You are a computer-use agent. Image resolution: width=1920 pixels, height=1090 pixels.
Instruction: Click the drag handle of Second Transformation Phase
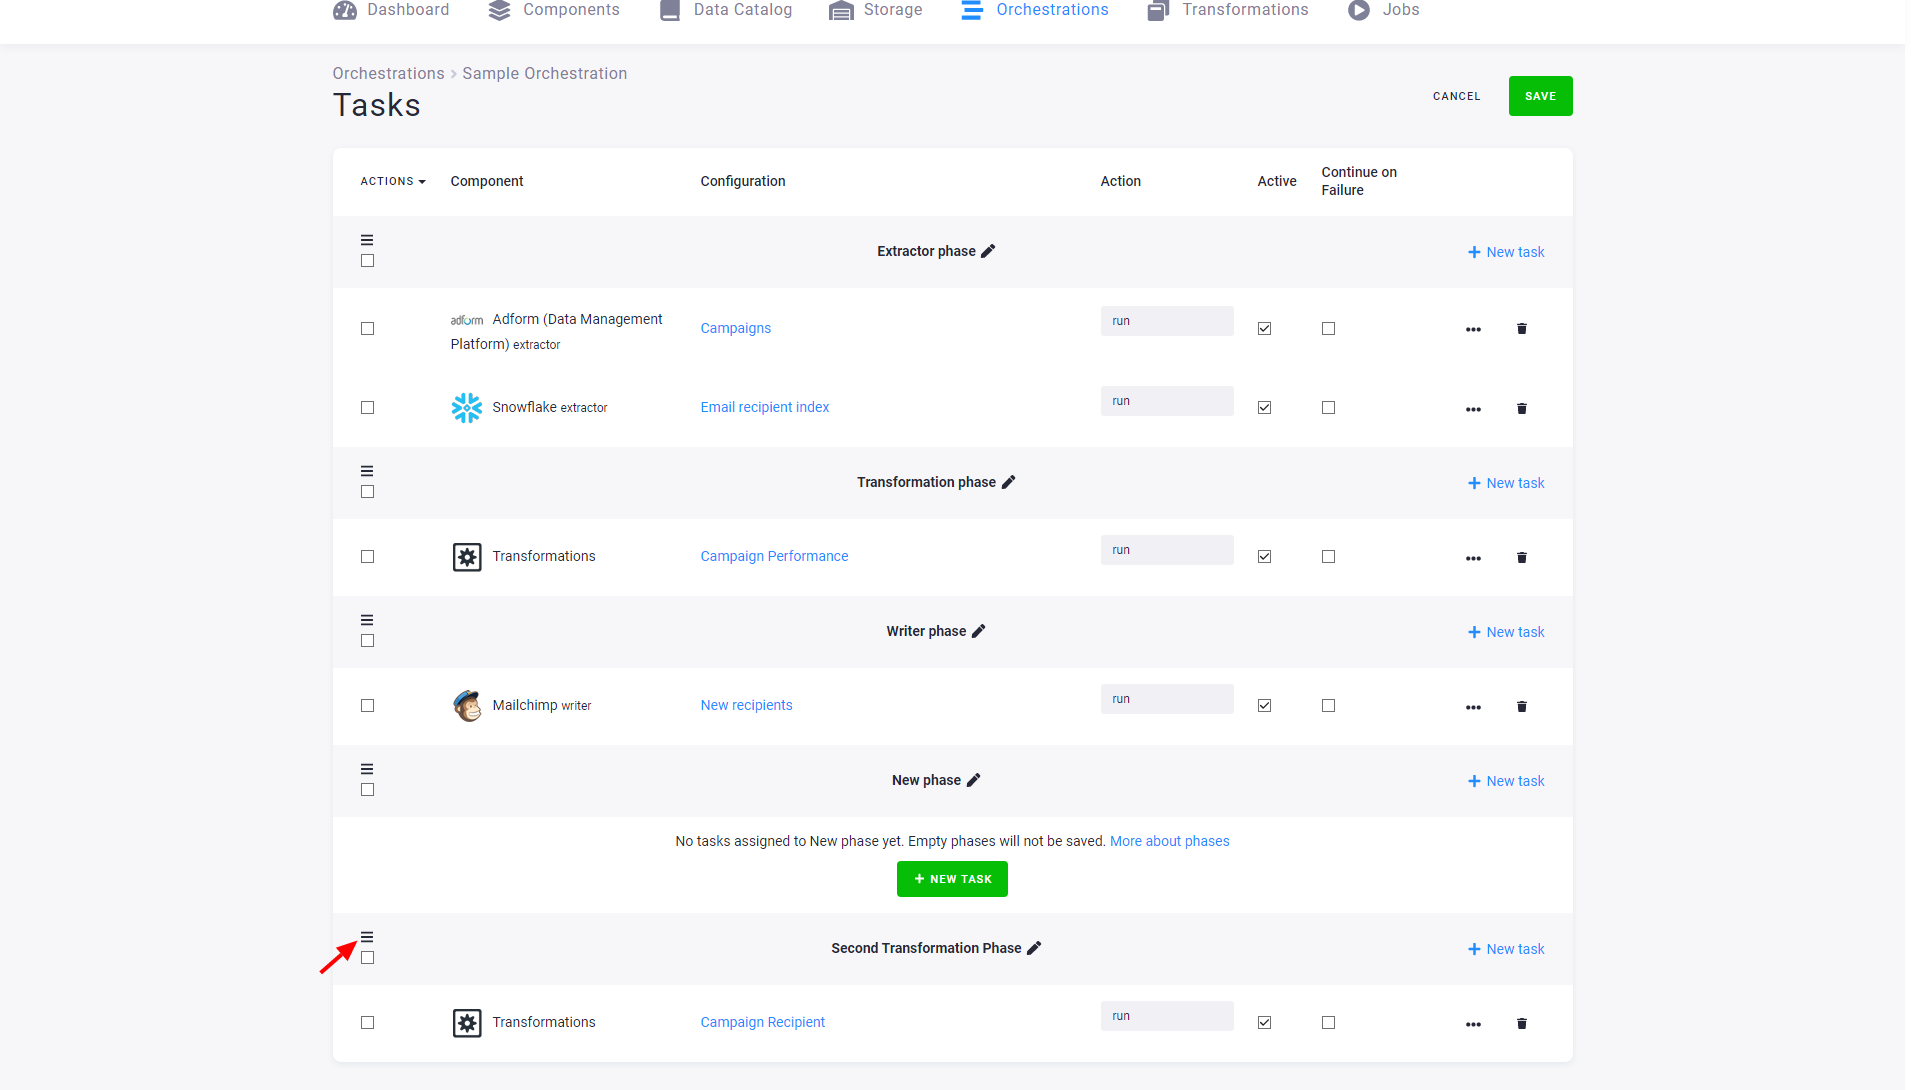click(367, 937)
